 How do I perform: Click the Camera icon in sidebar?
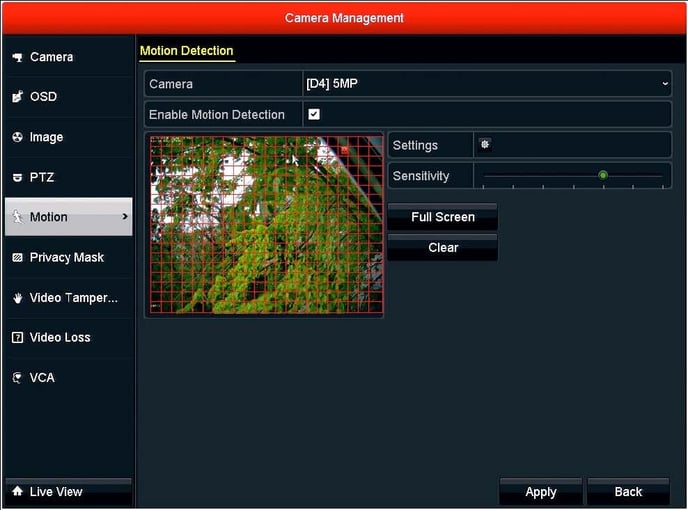click(17, 58)
